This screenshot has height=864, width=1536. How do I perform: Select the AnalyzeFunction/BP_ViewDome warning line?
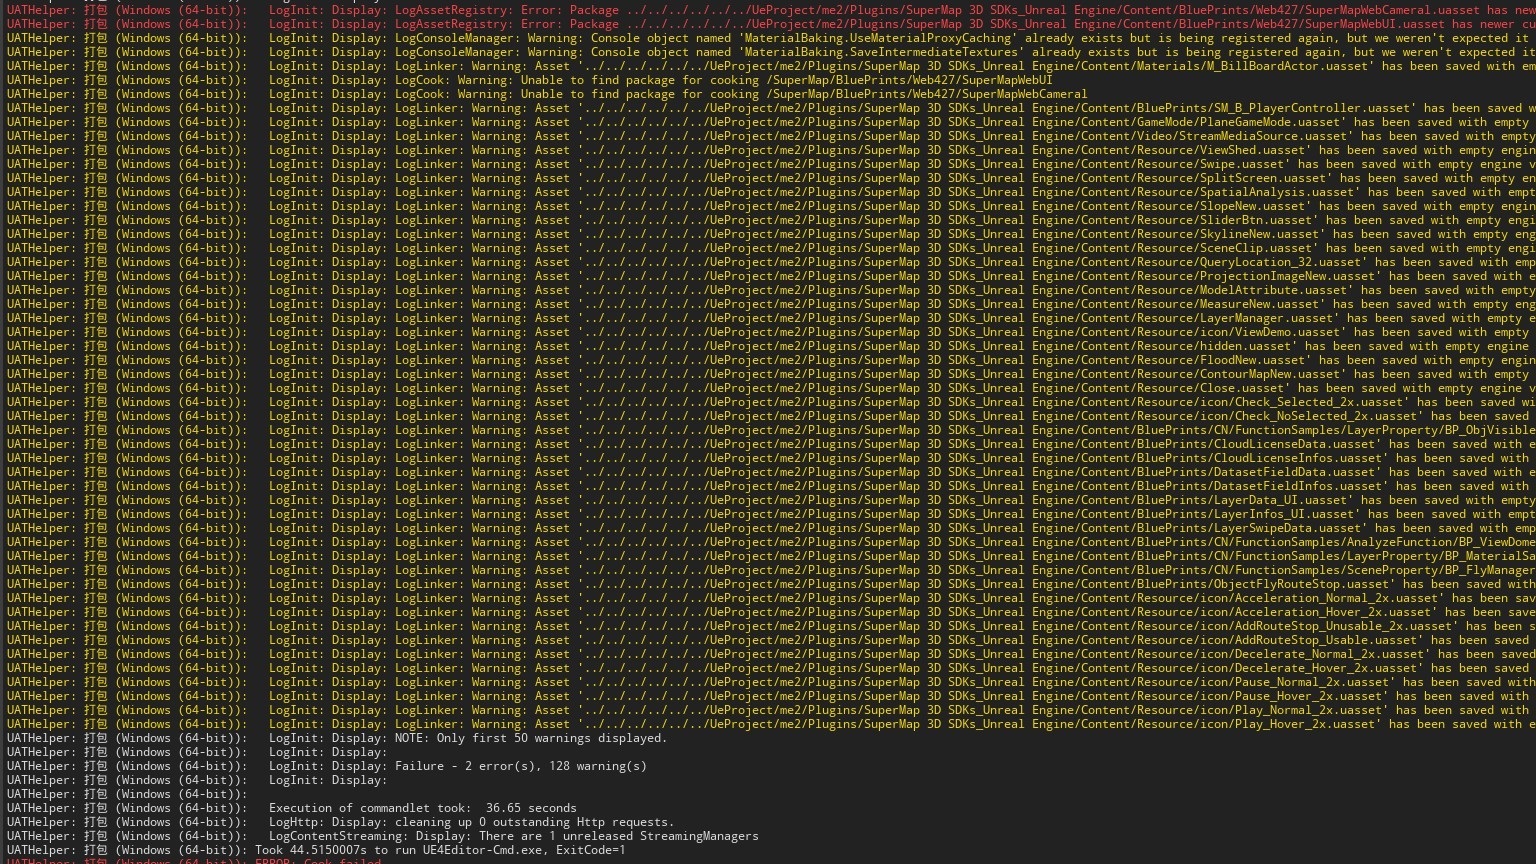coord(771,542)
